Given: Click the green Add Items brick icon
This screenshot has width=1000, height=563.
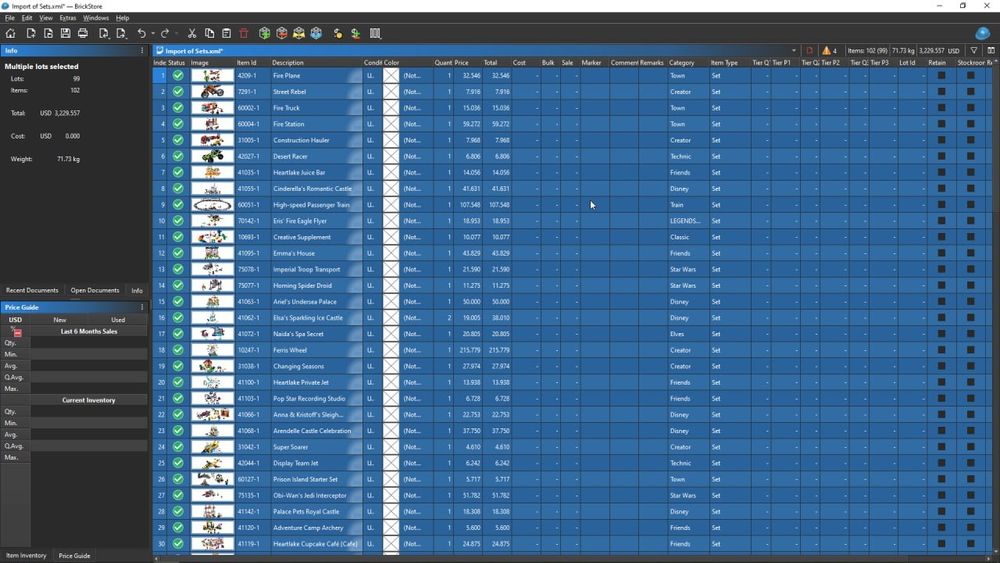Looking at the screenshot, I should pos(265,33).
